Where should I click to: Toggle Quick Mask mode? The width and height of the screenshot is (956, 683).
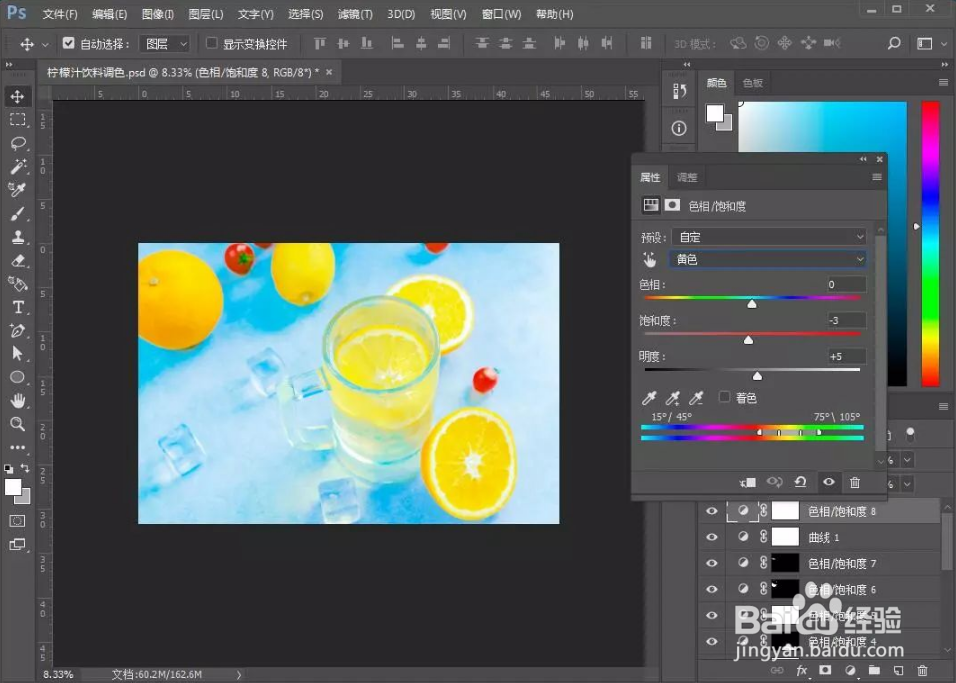(17, 521)
